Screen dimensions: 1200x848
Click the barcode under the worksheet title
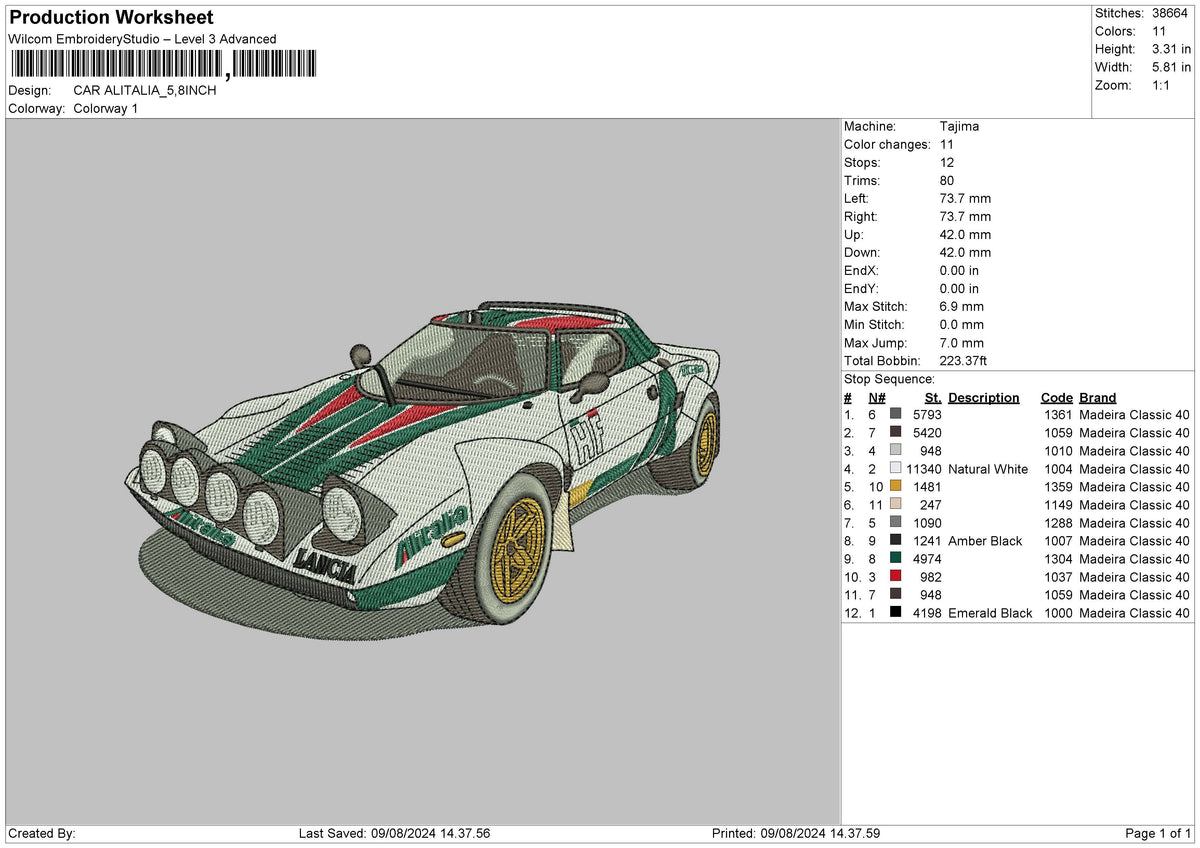tap(164, 64)
